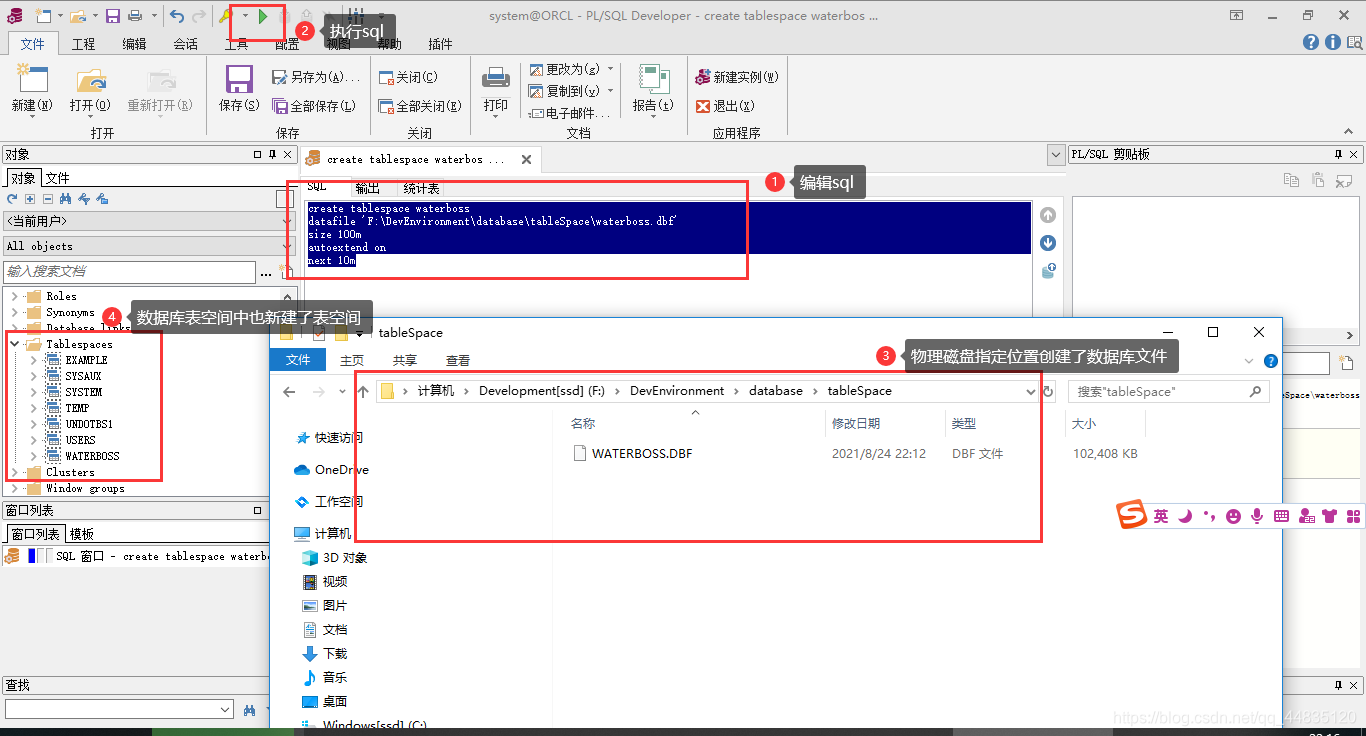Switch to 会话 ribbon tab
Image resolution: width=1366 pixels, height=736 pixels.
(185, 44)
